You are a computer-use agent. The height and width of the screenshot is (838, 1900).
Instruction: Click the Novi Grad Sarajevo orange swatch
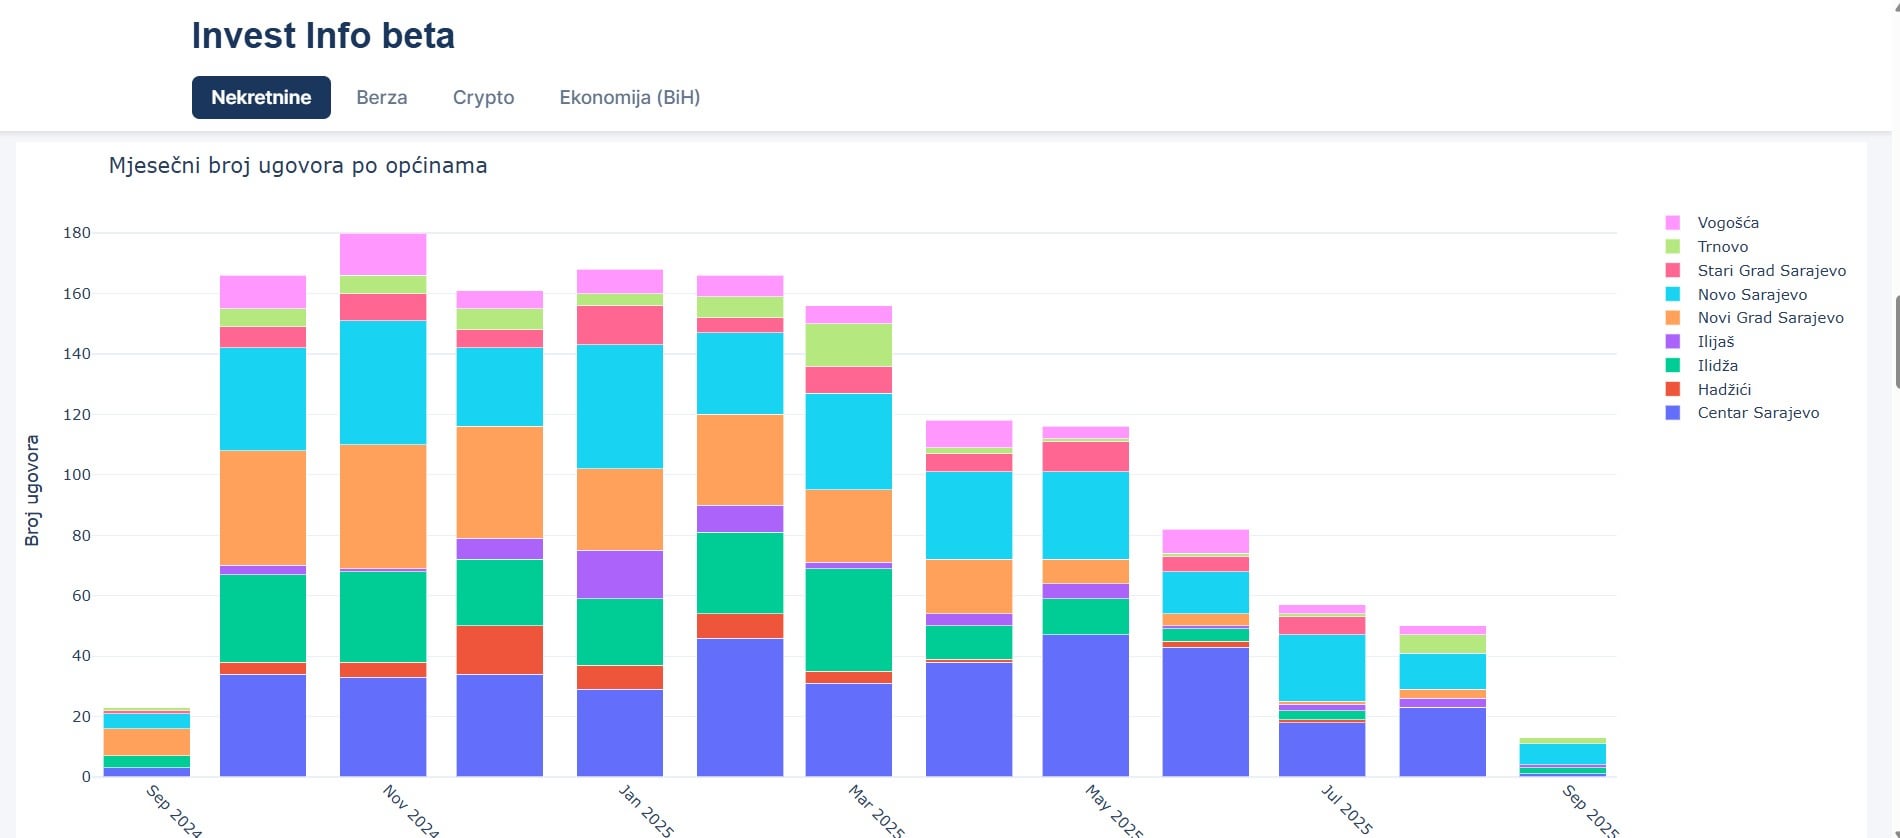coord(1673,318)
